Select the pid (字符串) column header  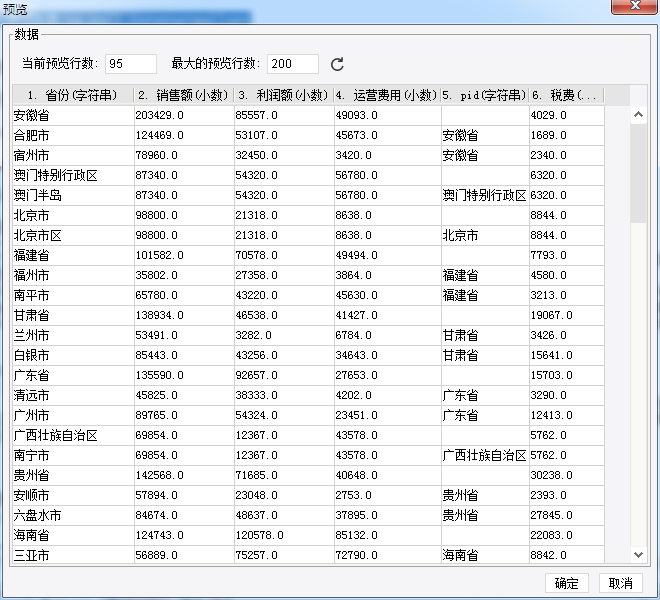tap(485, 95)
